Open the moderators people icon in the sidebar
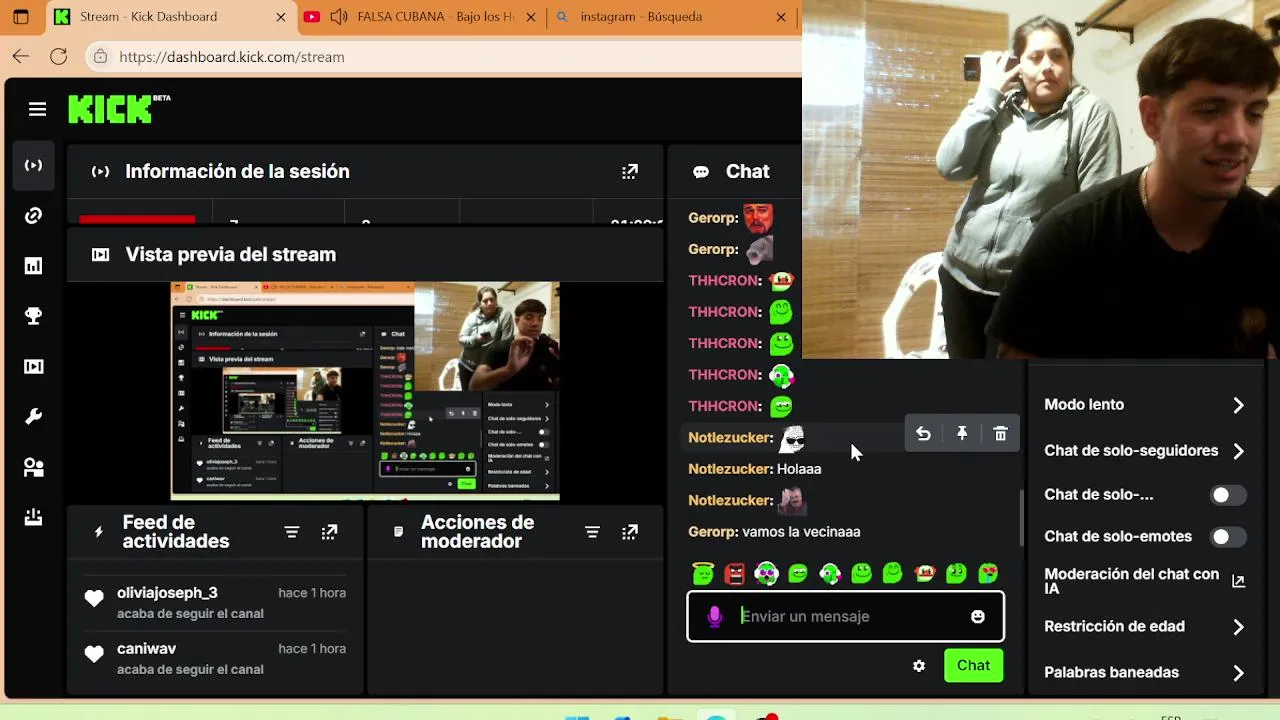 33,467
